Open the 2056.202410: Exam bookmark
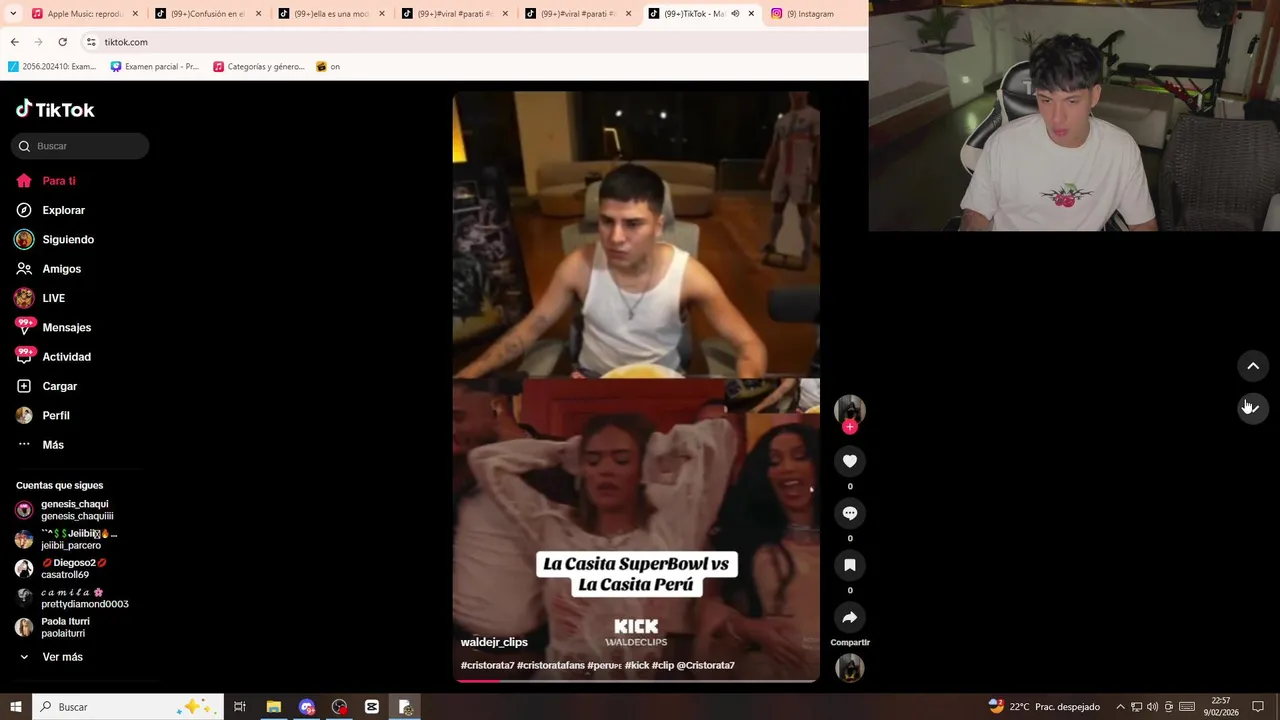The width and height of the screenshot is (1280, 720). (x=52, y=67)
